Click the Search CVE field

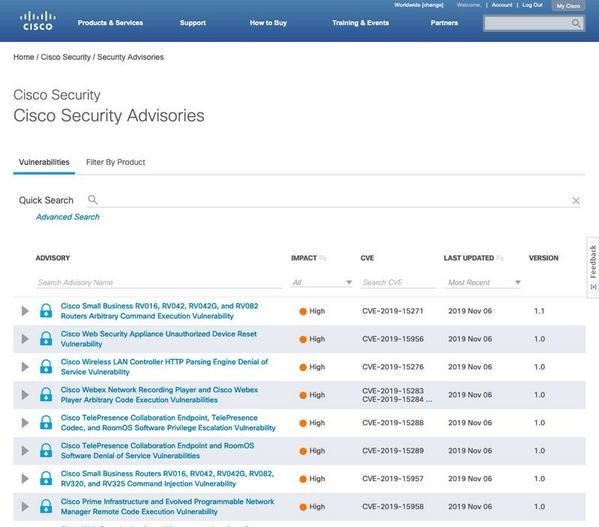(x=398, y=283)
